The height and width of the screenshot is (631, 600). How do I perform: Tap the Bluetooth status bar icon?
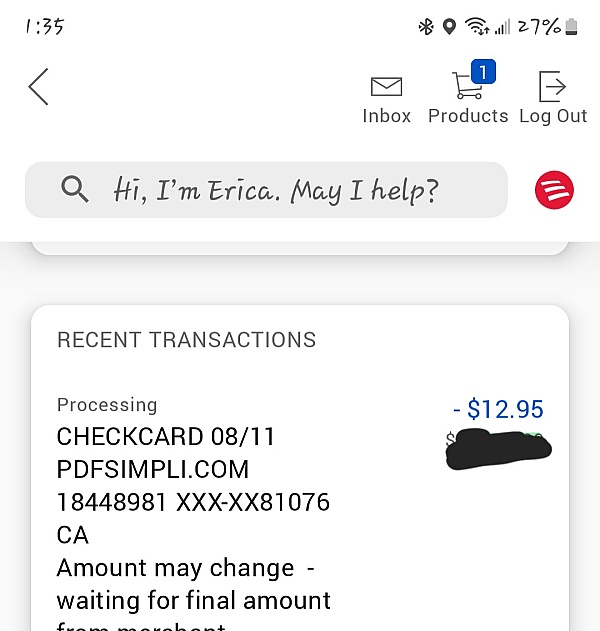click(x=426, y=27)
